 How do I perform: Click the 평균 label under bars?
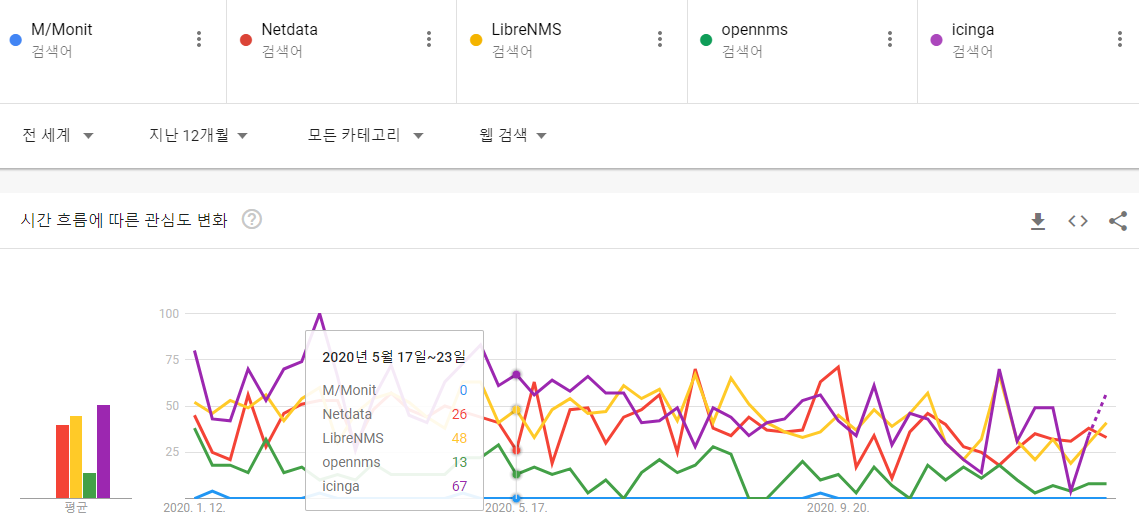(x=76, y=507)
